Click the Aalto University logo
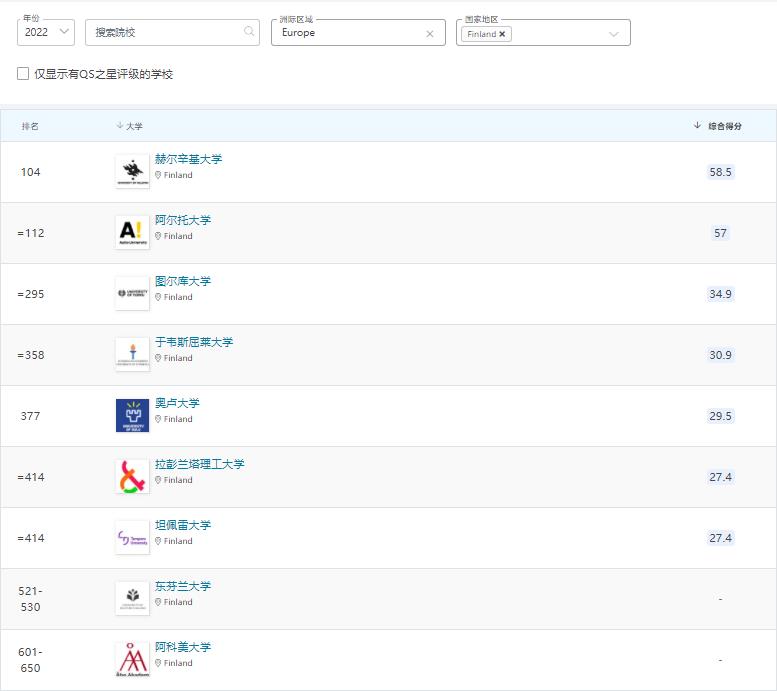This screenshot has width=777, height=691. pyautogui.click(x=132, y=233)
